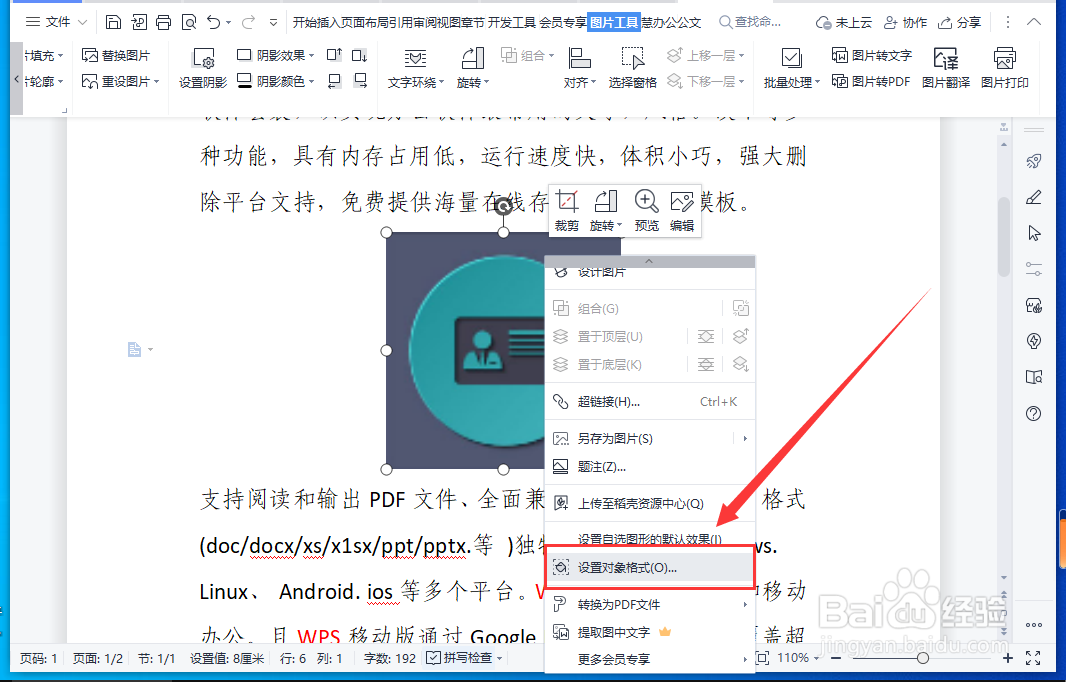Collapse the ribbon with the chevron
Viewport: 1066px width, 682px height.
pos(1033,22)
